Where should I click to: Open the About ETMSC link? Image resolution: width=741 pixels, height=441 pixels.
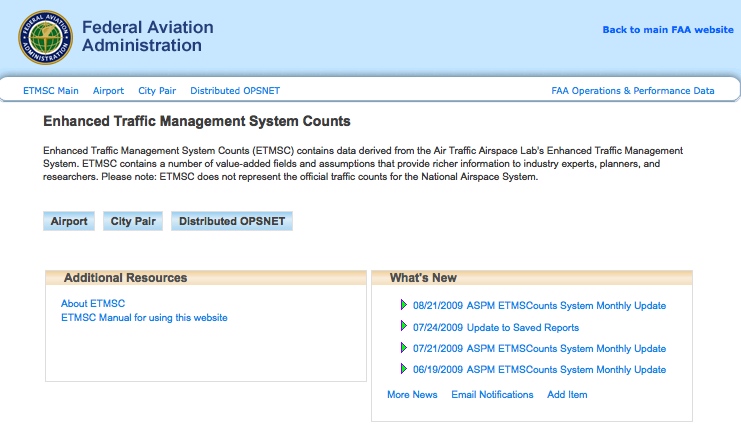click(x=93, y=303)
